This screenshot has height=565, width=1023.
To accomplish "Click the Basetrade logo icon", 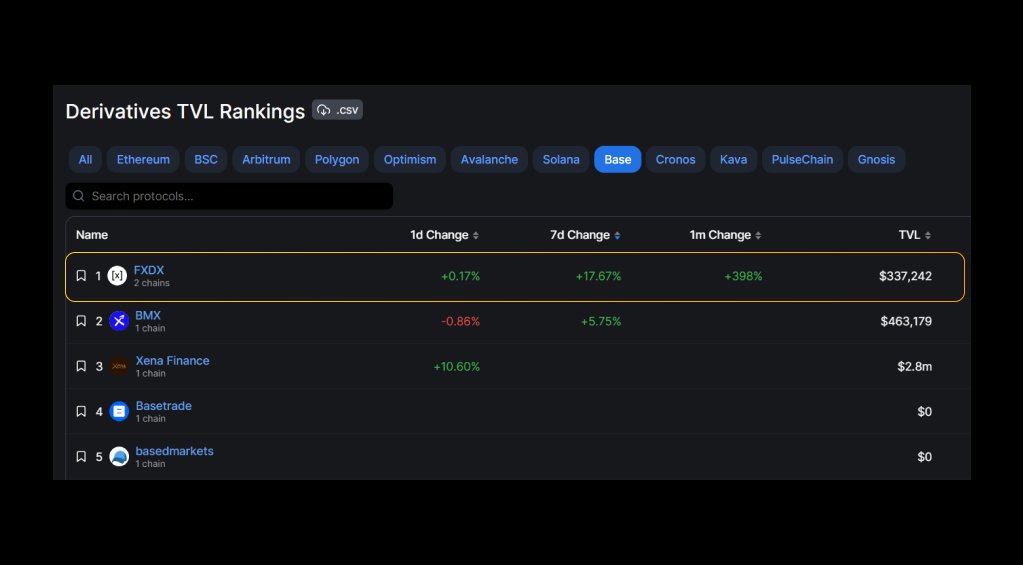I will [119, 412].
